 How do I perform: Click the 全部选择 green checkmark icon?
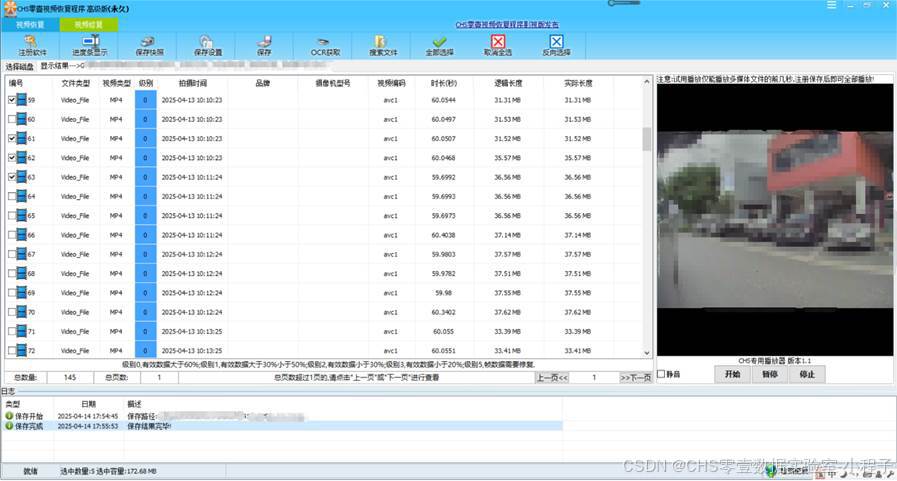point(439,41)
